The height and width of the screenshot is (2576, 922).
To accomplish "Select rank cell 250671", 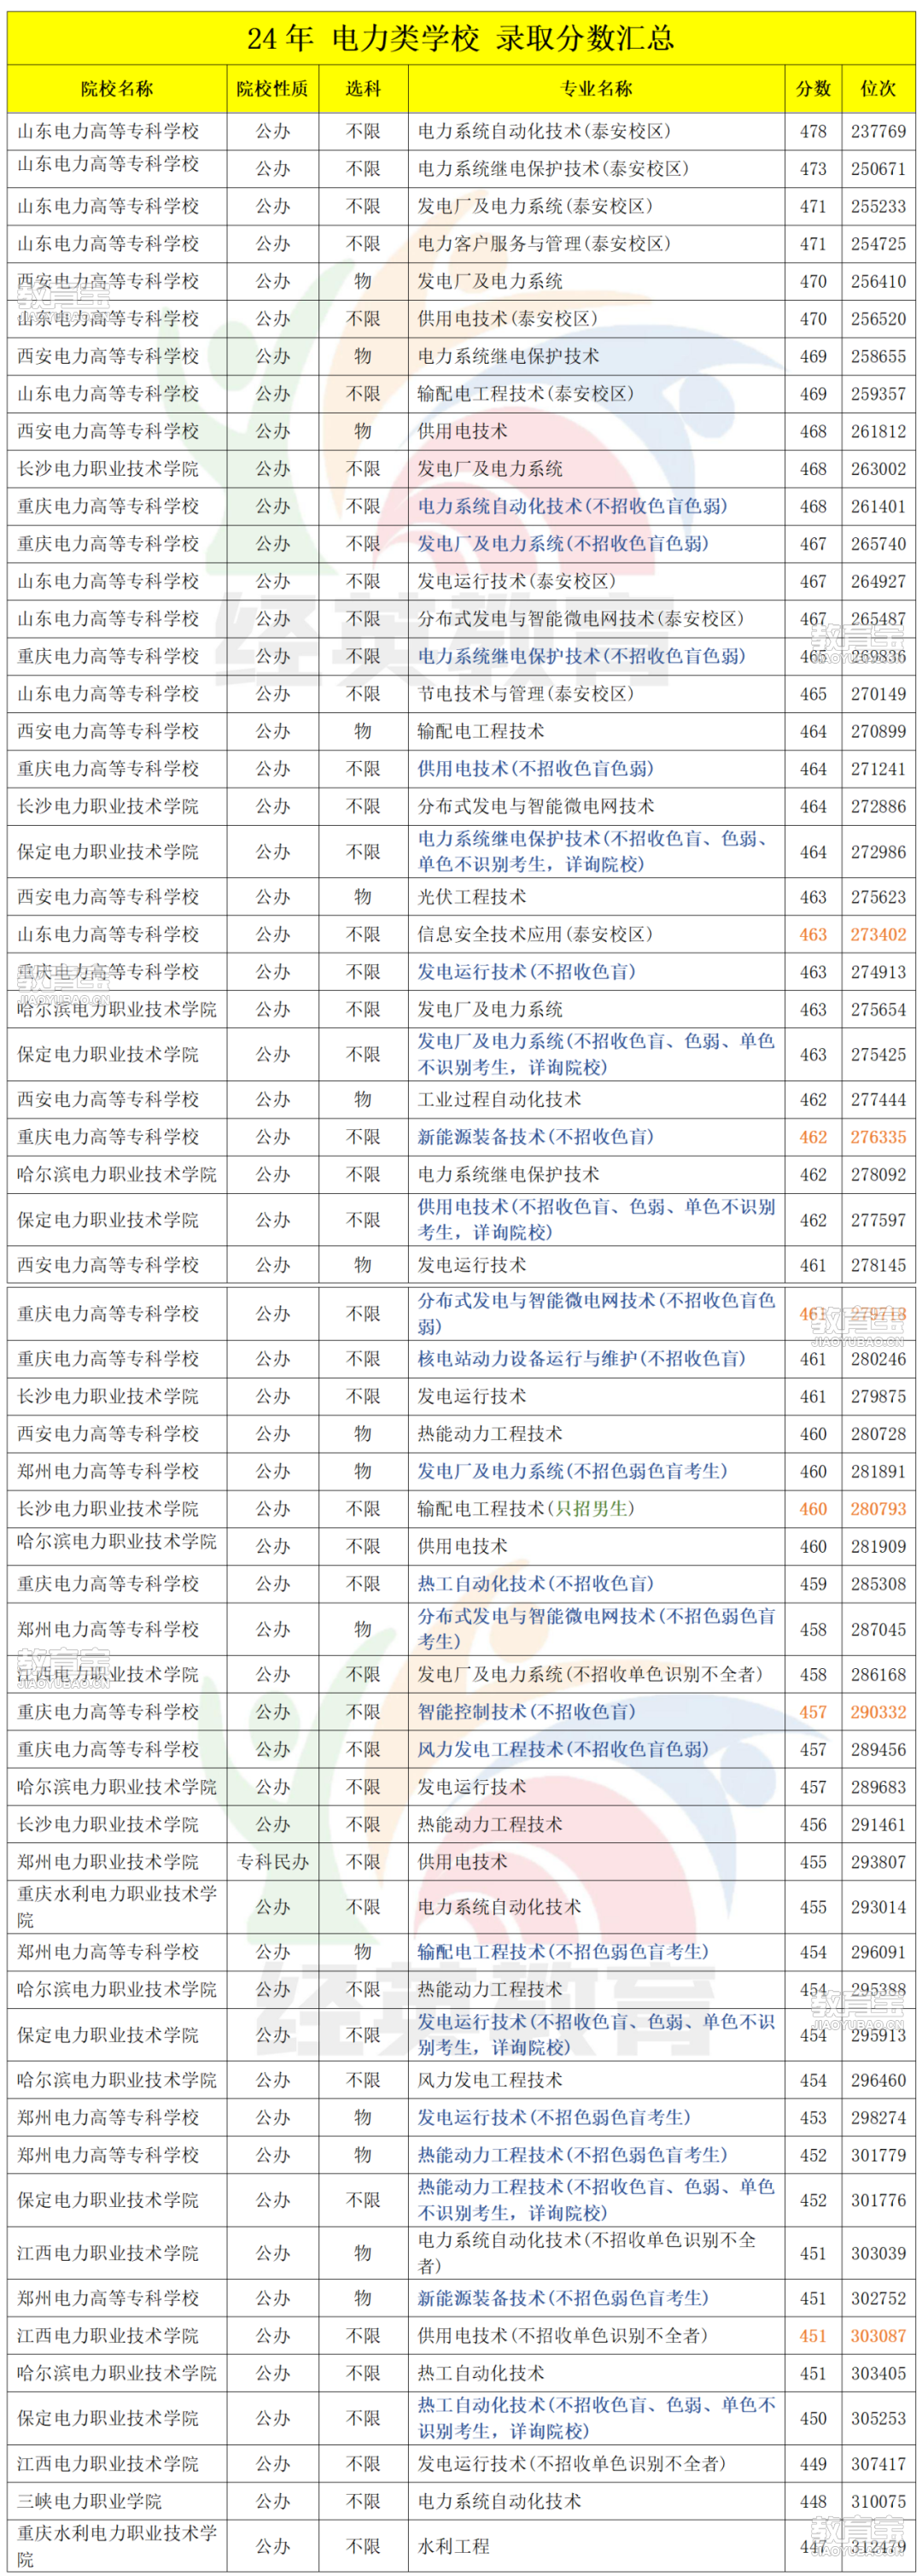I will click(x=878, y=169).
